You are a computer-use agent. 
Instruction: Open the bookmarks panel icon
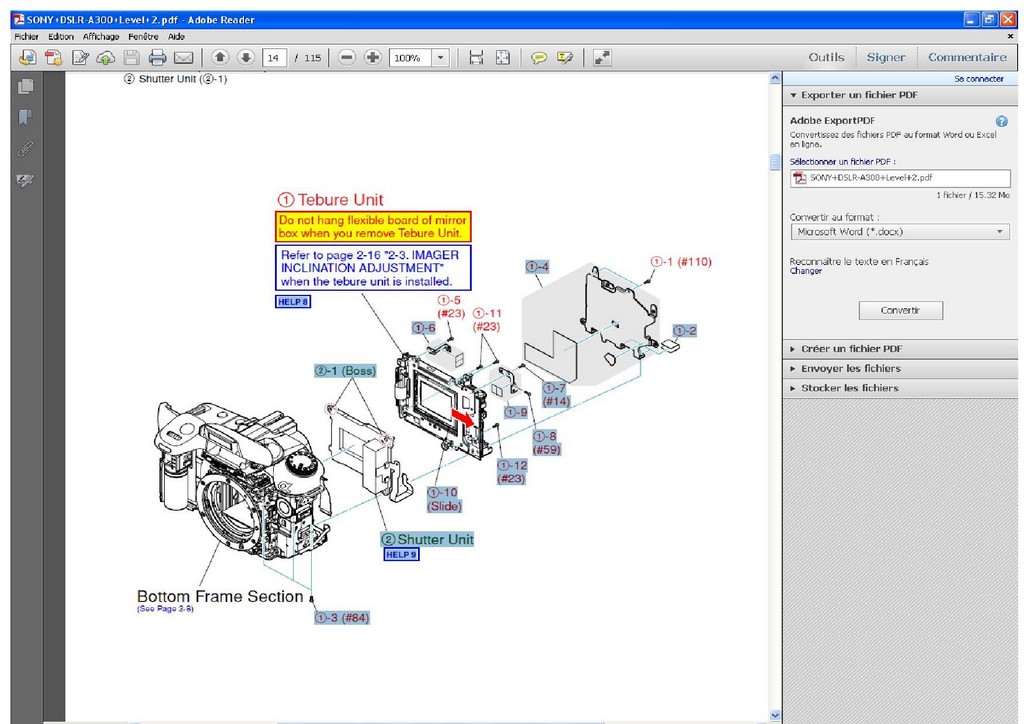(25, 118)
